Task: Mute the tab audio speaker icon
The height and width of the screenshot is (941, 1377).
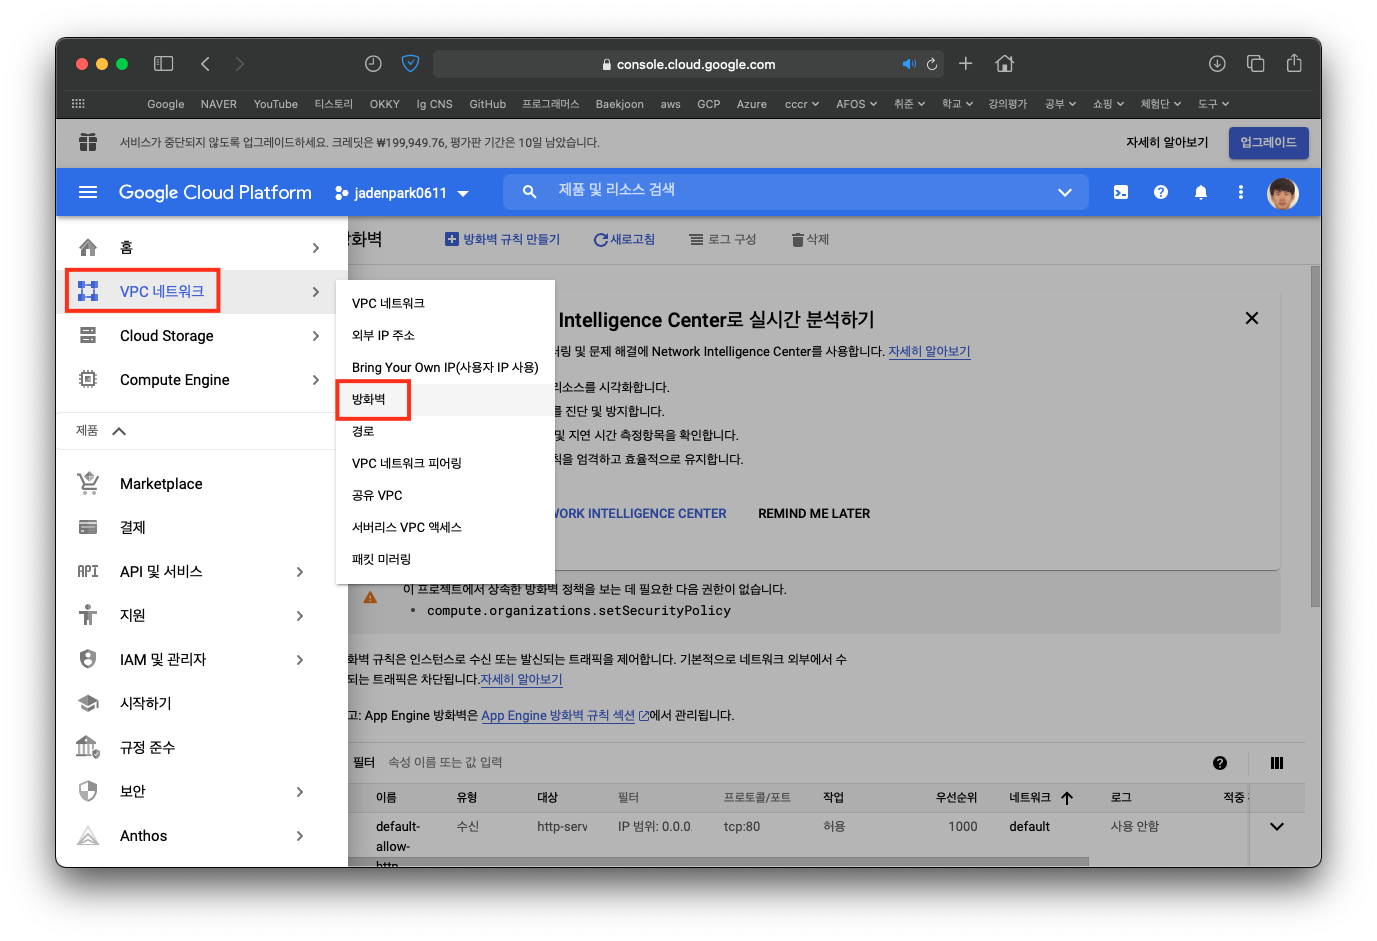Action: point(909,64)
